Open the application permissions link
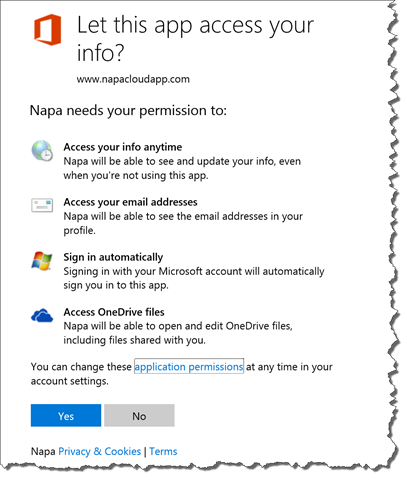The width and height of the screenshot is (407, 480). [x=189, y=366]
